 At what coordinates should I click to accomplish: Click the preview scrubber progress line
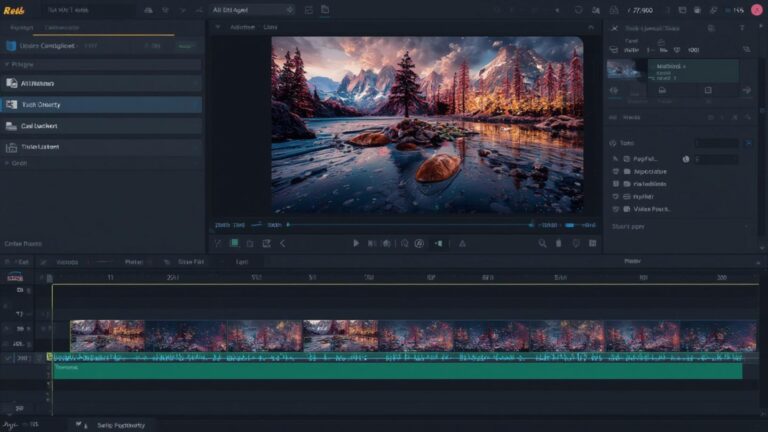click(409, 225)
